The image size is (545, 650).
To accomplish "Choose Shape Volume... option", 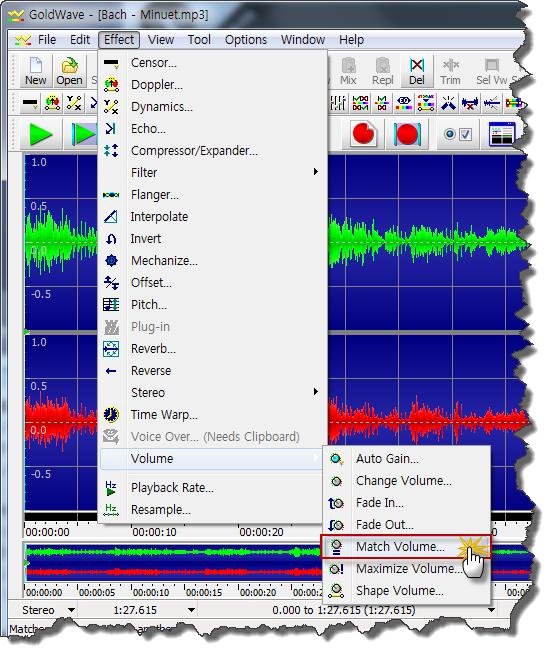I will tap(407, 591).
